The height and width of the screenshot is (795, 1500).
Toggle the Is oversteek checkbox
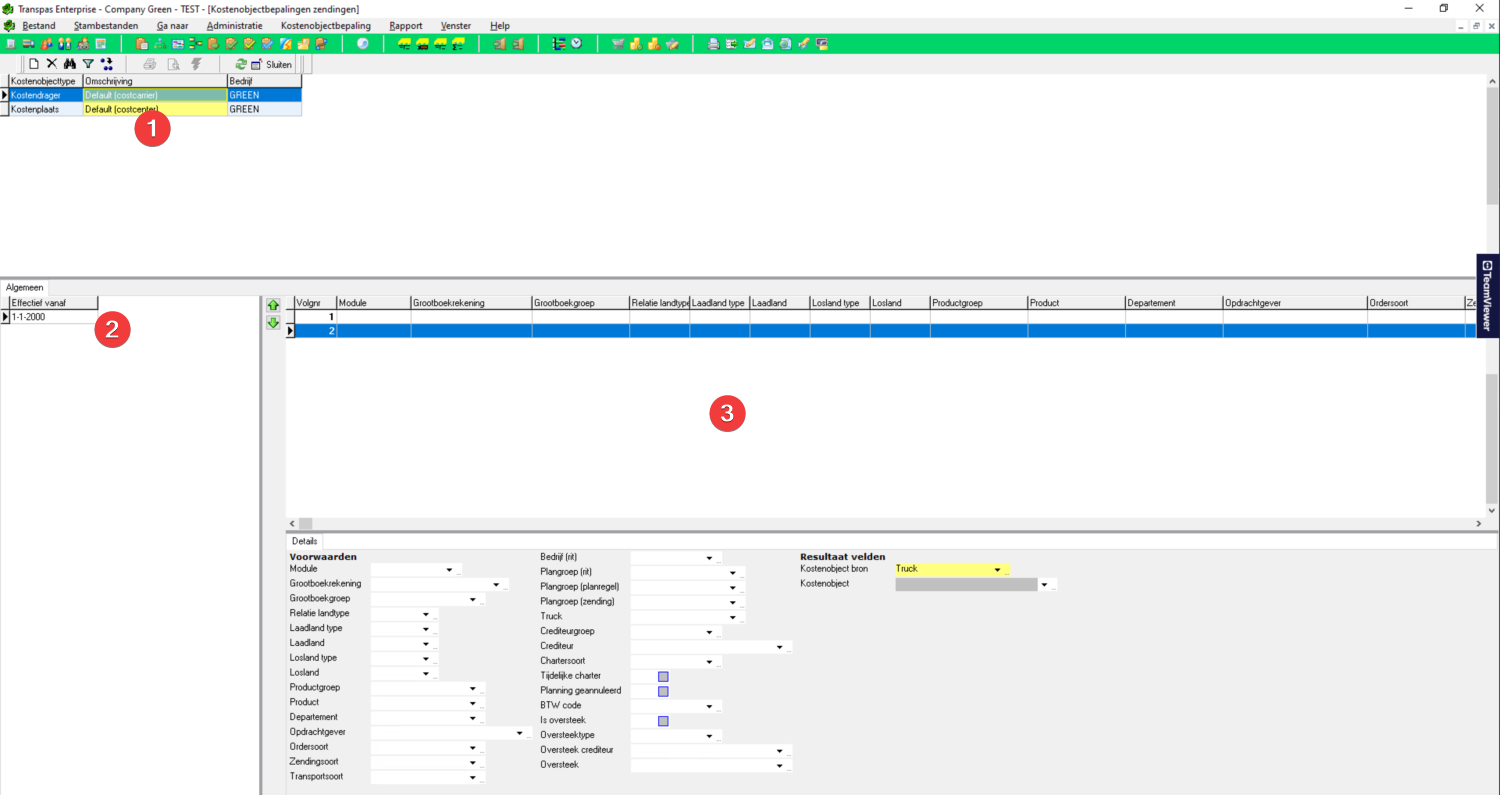[663, 721]
